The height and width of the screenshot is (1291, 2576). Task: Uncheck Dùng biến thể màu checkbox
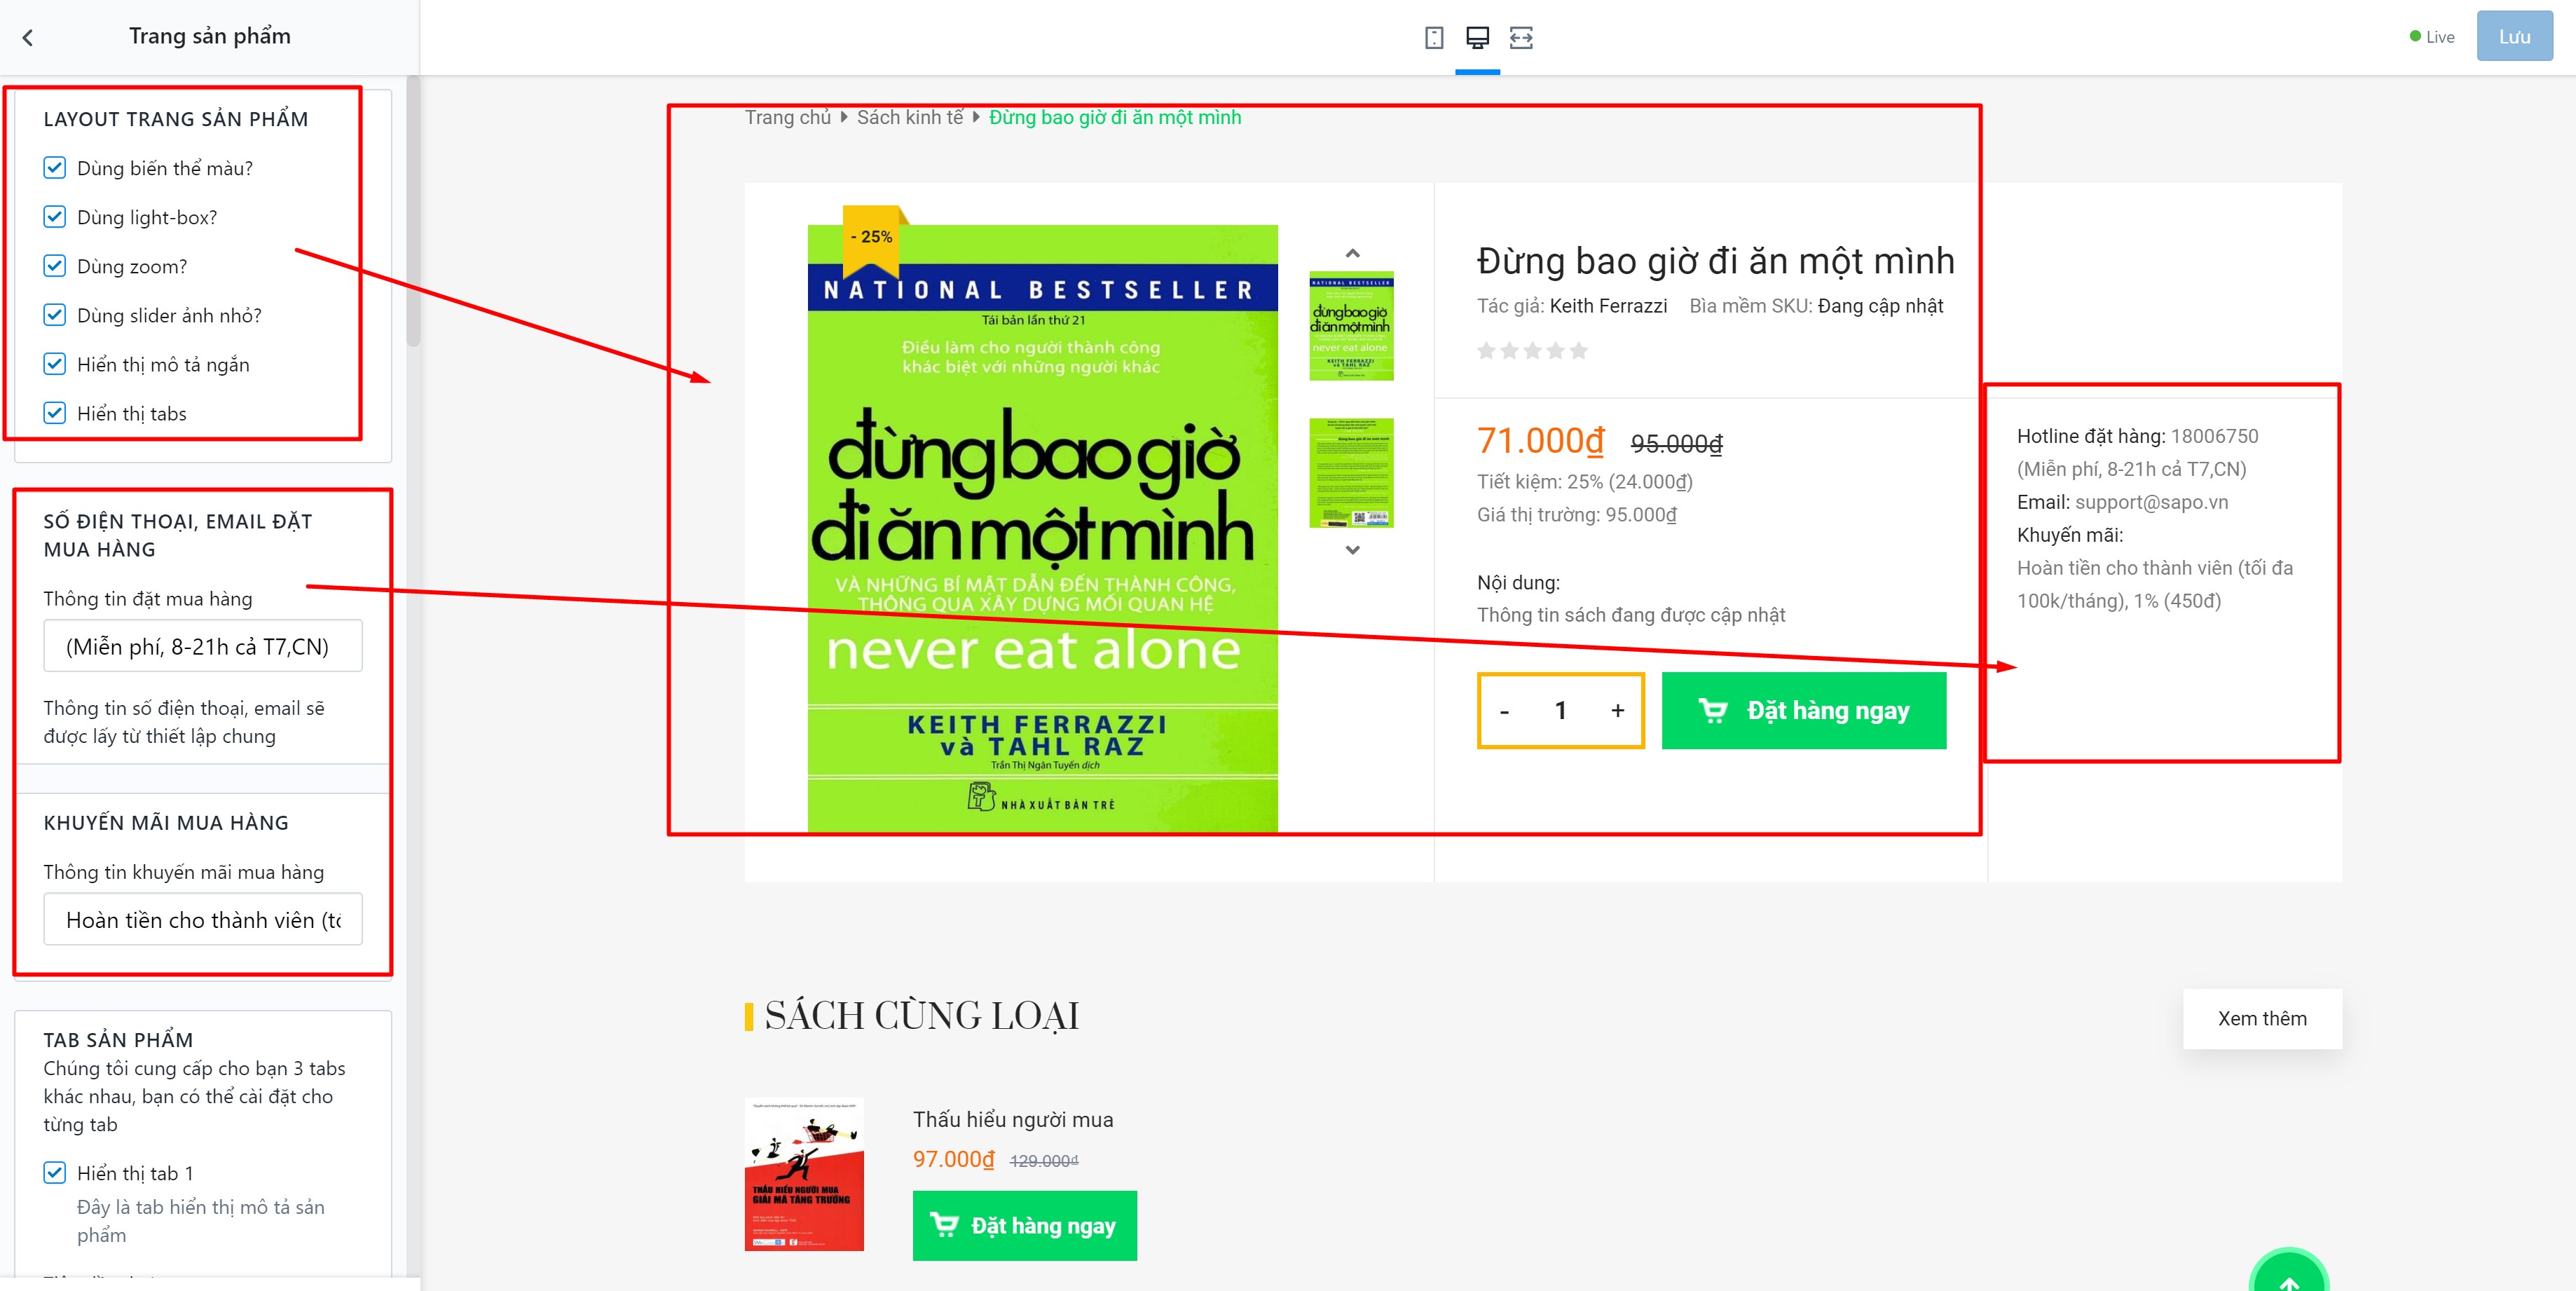coord(55,168)
